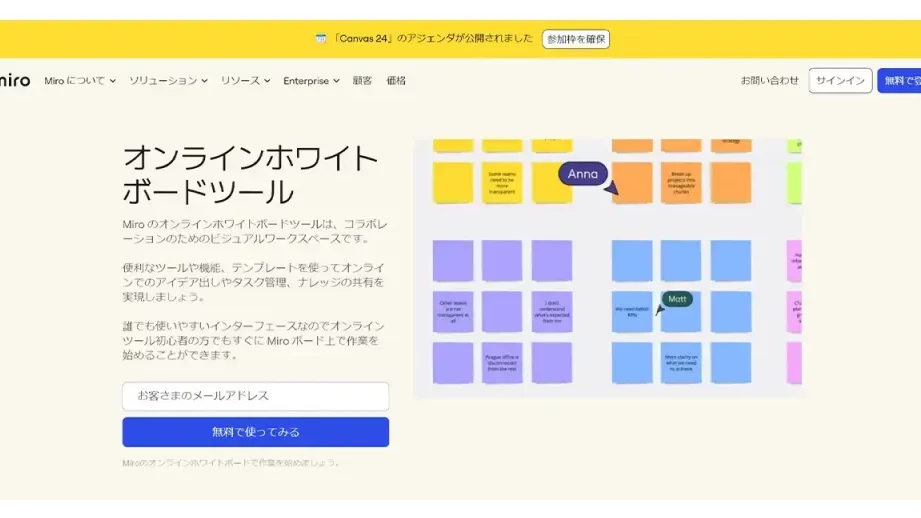Select purple sticky note 'Prague office is disconnected'

pos(502,363)
